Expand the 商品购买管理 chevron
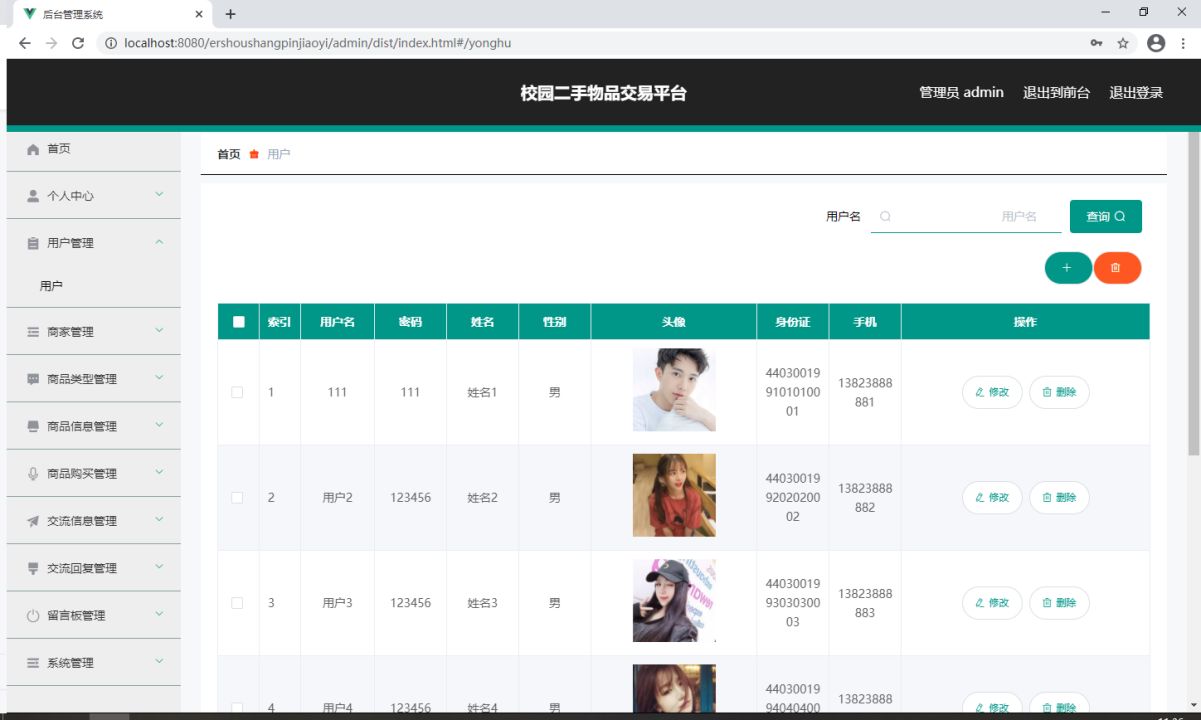Image resolution: width=1201 pixels, height=720 pixels. 159,472
